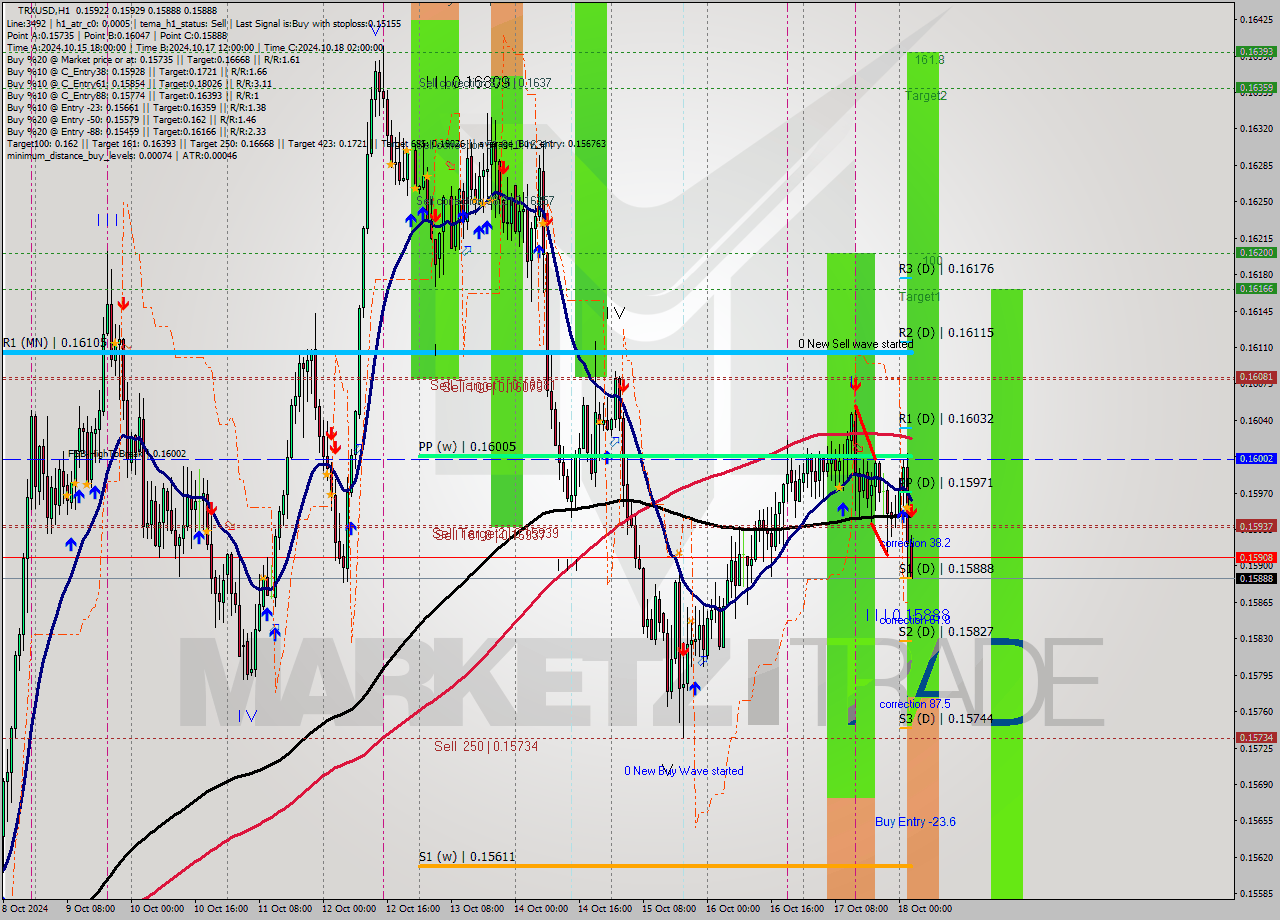
Task: Select the 'R2 (D) | 0.16115' resistance label
Action: [946, 332]
